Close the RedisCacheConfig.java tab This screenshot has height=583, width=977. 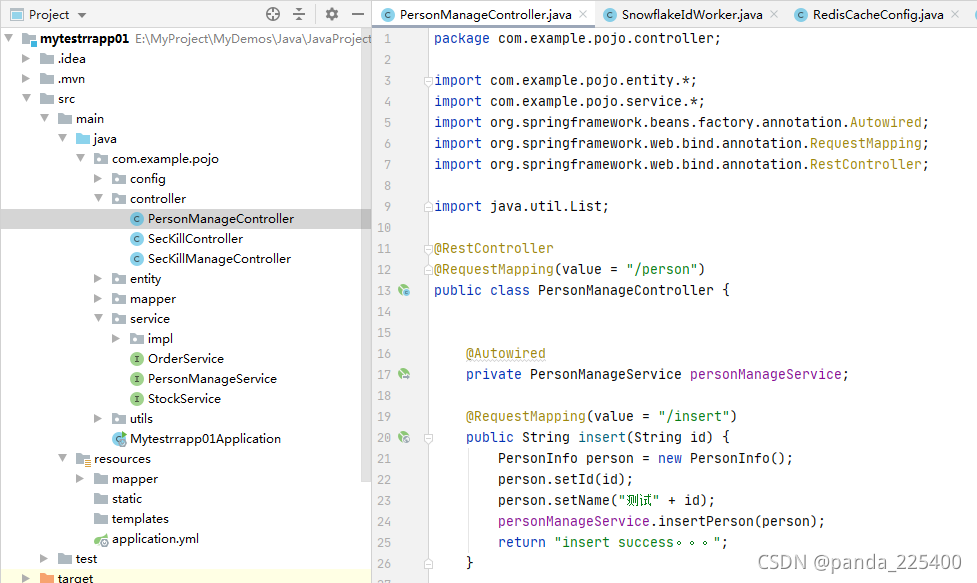click(955, 14)
